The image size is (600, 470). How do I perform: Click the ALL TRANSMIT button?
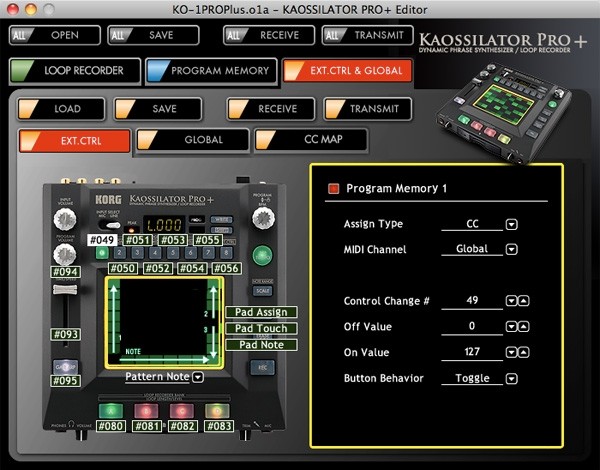(368, 35)
